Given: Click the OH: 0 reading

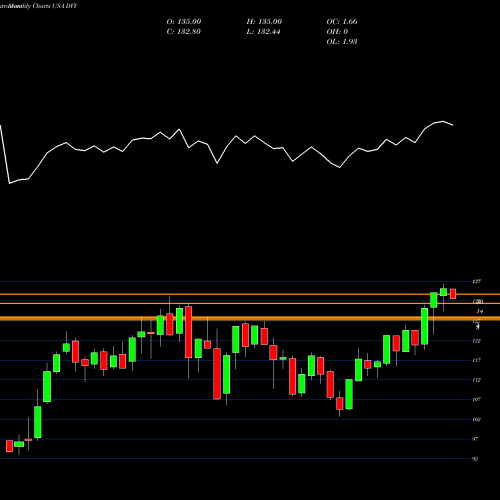Looking at the screenshot, I should click(x=337, y=31).
